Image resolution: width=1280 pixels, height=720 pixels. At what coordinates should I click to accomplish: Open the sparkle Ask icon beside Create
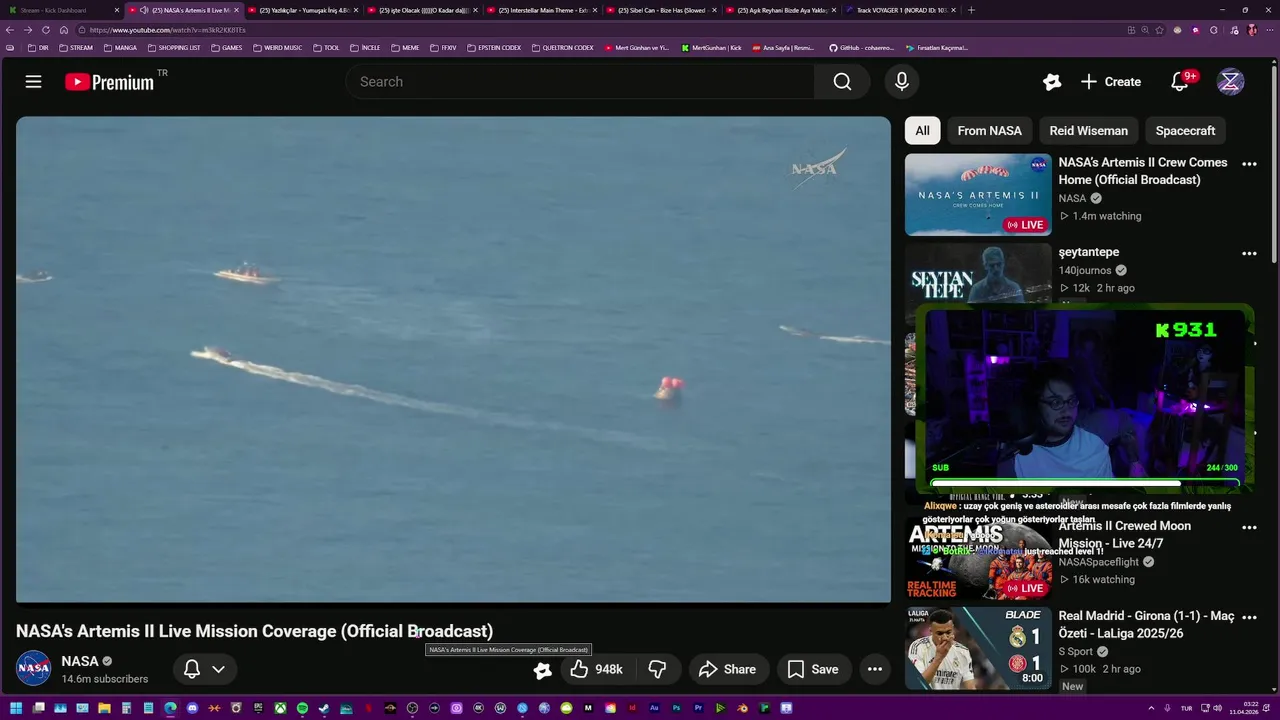pos(1051,82)
